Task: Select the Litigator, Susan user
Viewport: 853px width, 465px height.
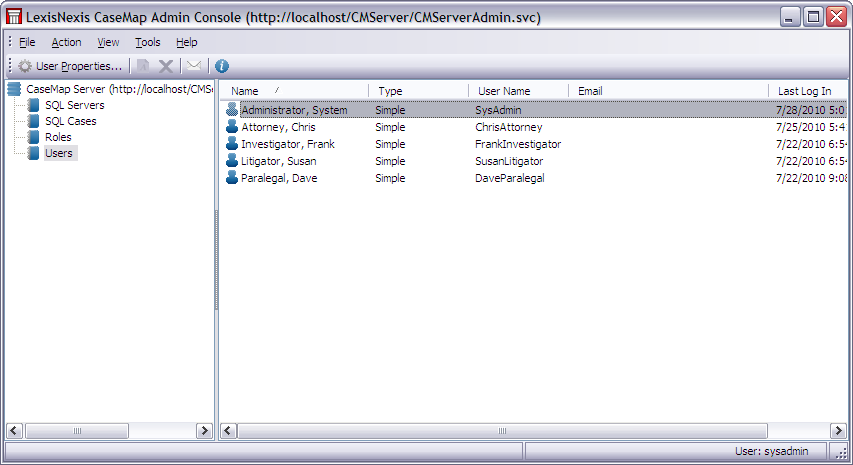Action: point(279,161)
